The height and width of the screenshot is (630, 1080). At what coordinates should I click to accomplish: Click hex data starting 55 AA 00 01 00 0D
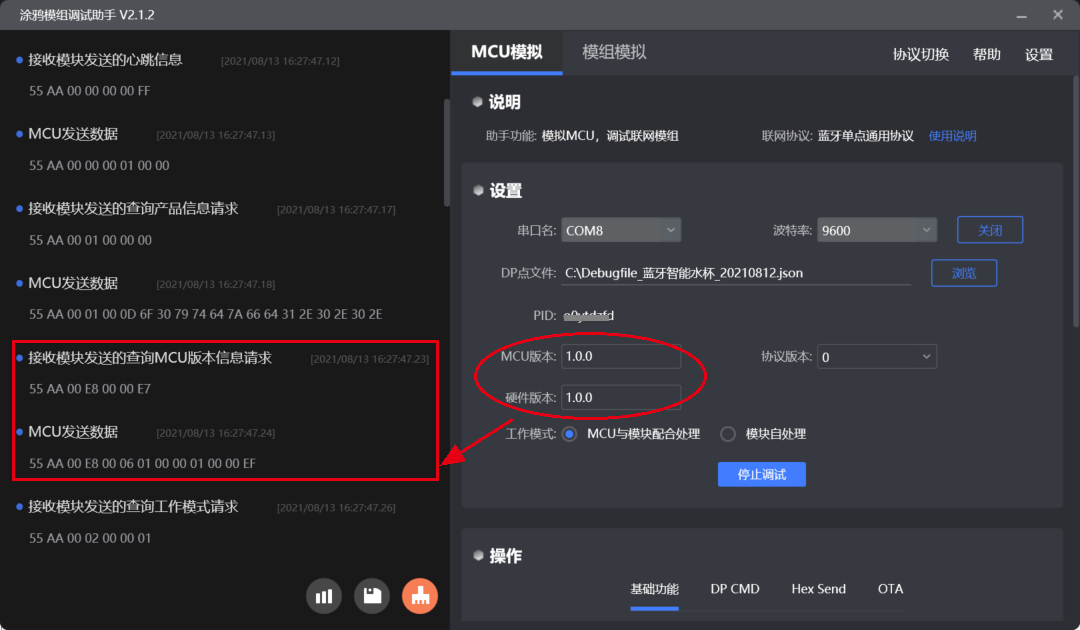[x=205, y=315]
